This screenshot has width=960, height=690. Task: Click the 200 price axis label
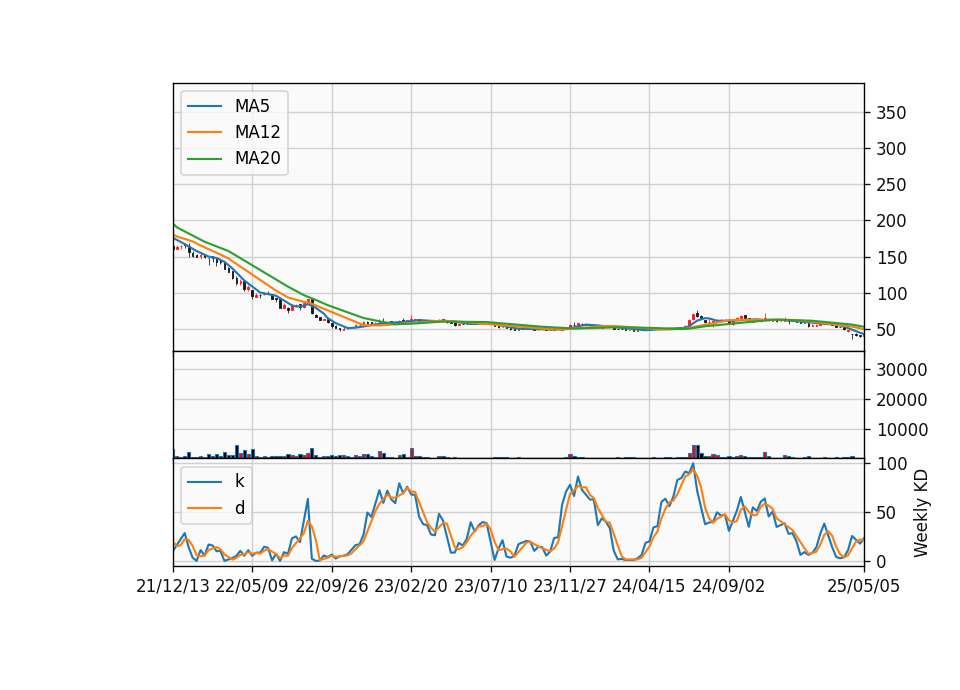[x=891, y=221]
